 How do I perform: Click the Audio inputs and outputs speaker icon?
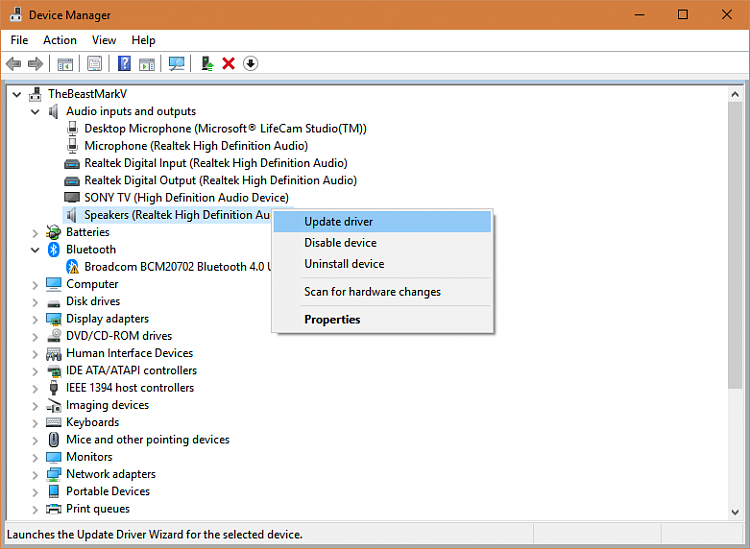tap(53, 111)
